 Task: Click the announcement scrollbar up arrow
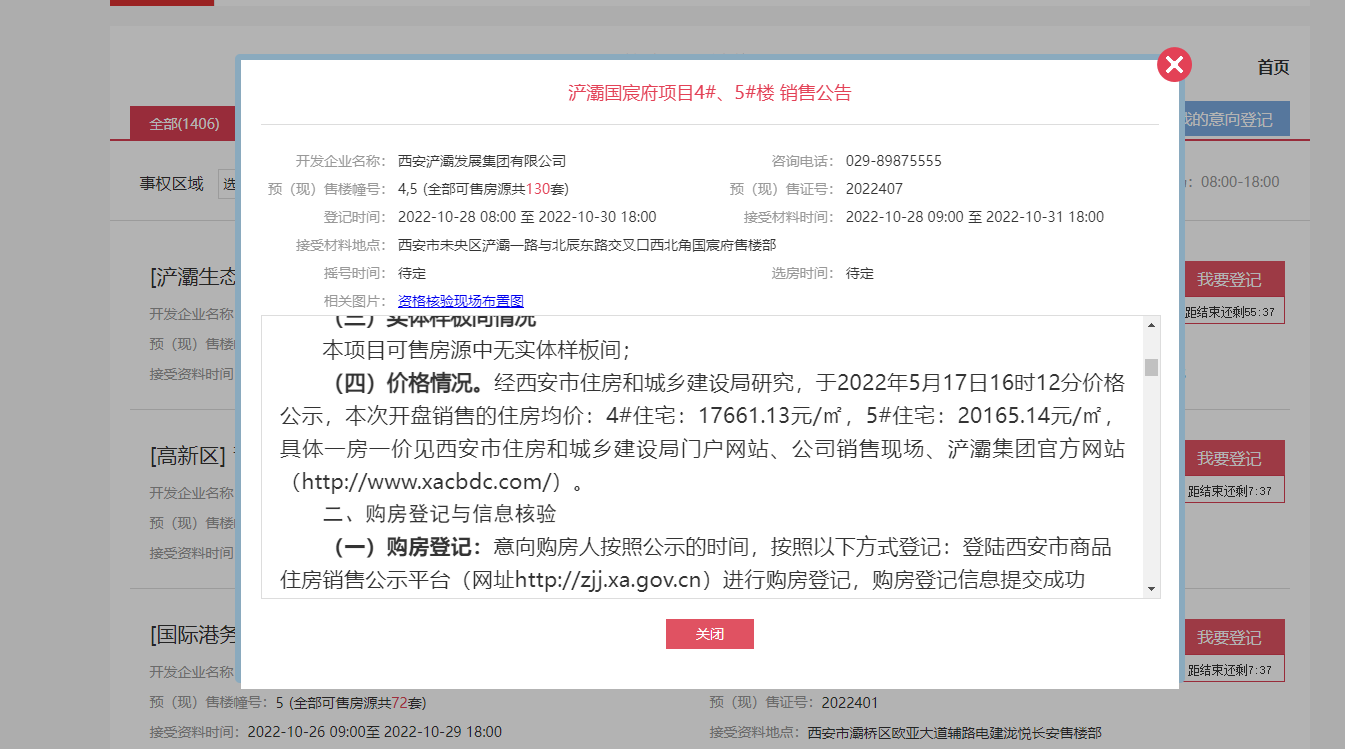1151,326
